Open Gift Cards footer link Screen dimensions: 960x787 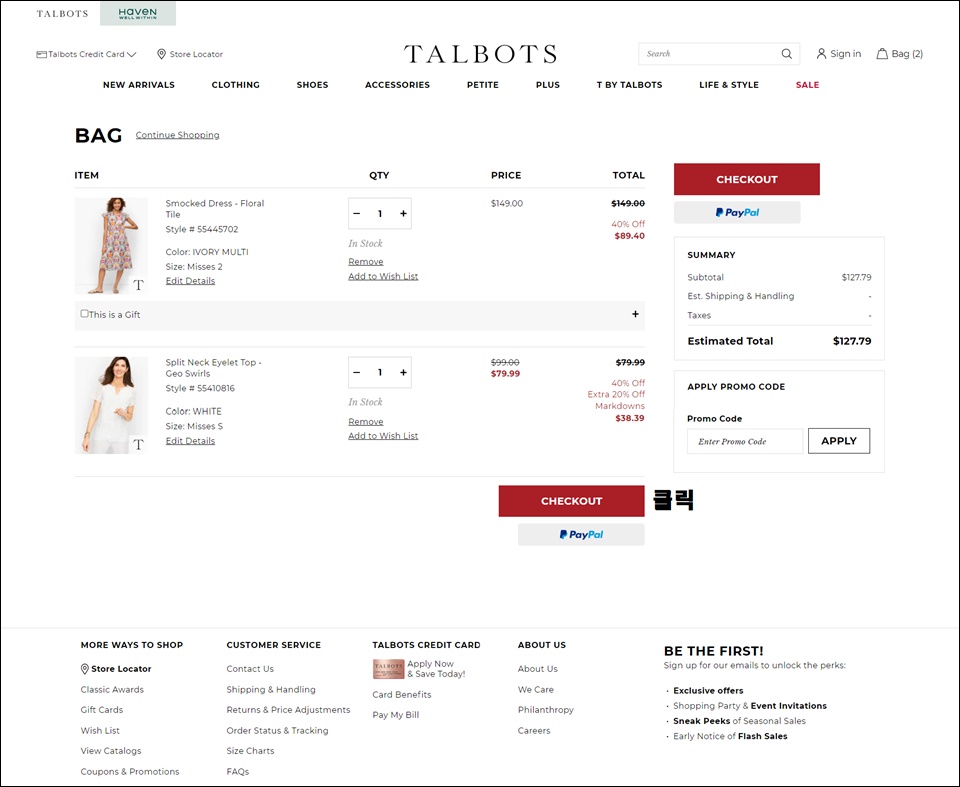click(102, 710)
